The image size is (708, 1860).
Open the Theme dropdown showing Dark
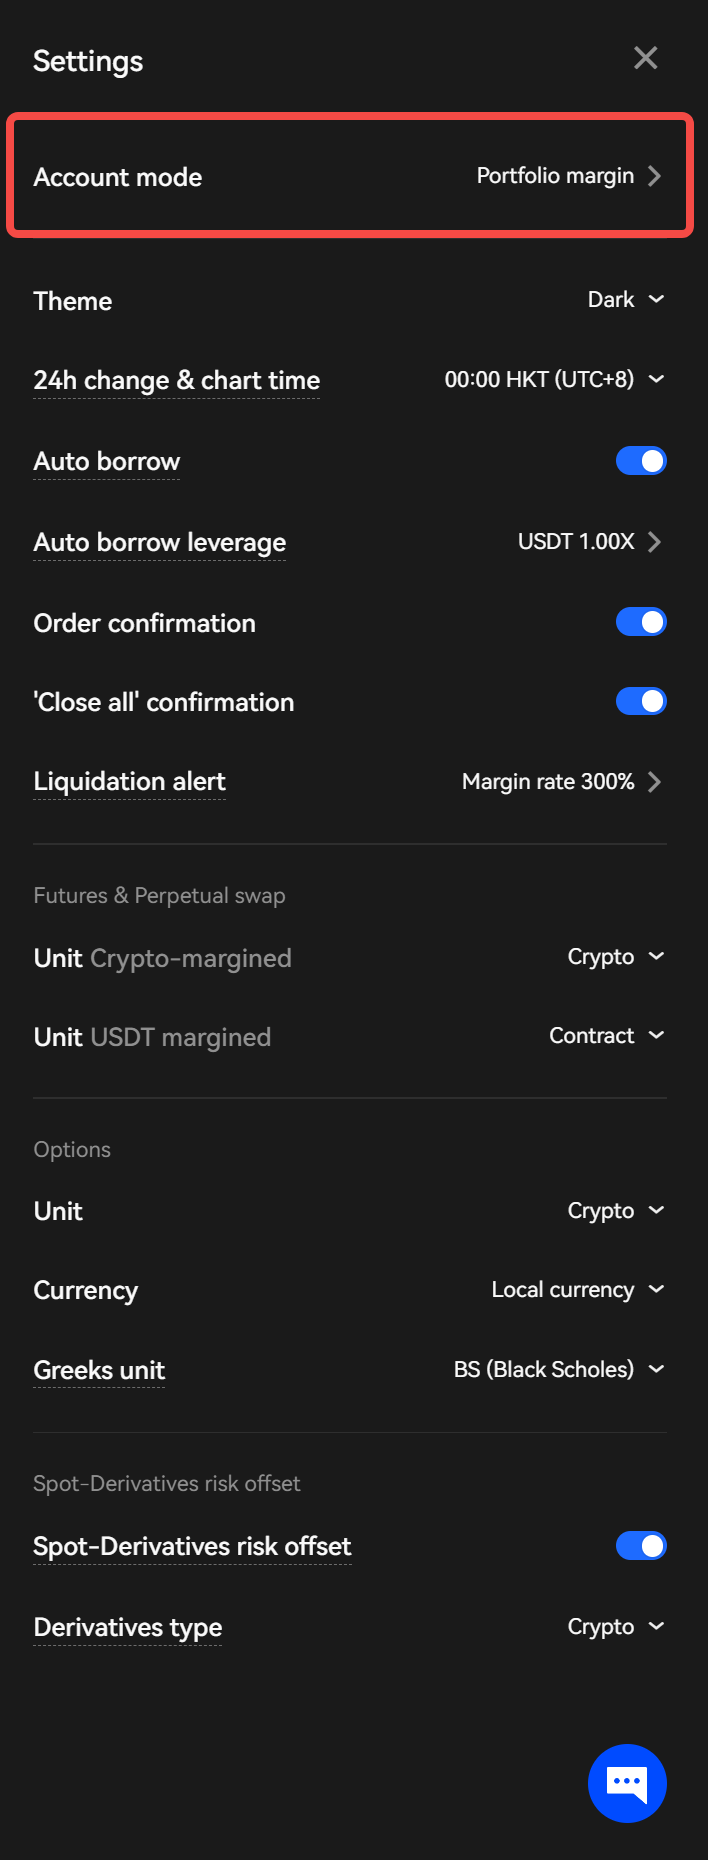[626, 300]
